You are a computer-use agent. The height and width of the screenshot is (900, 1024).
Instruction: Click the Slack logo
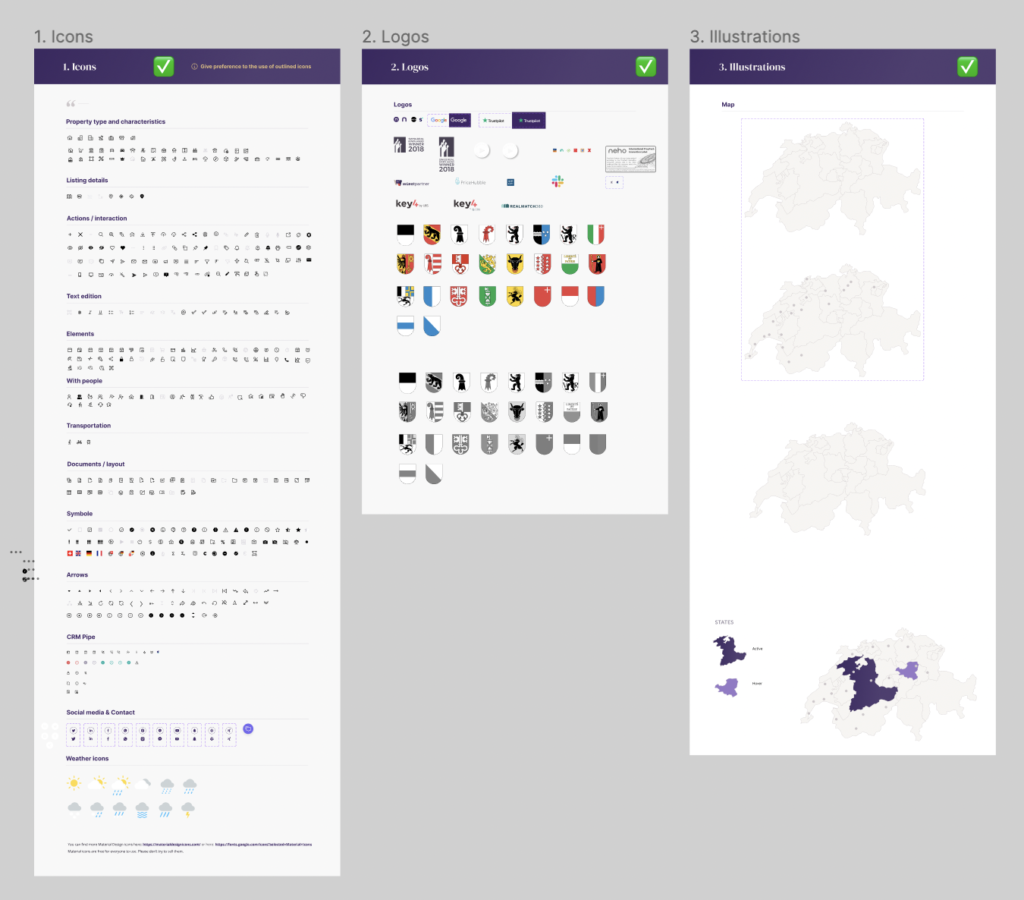(x=557, y=182)
